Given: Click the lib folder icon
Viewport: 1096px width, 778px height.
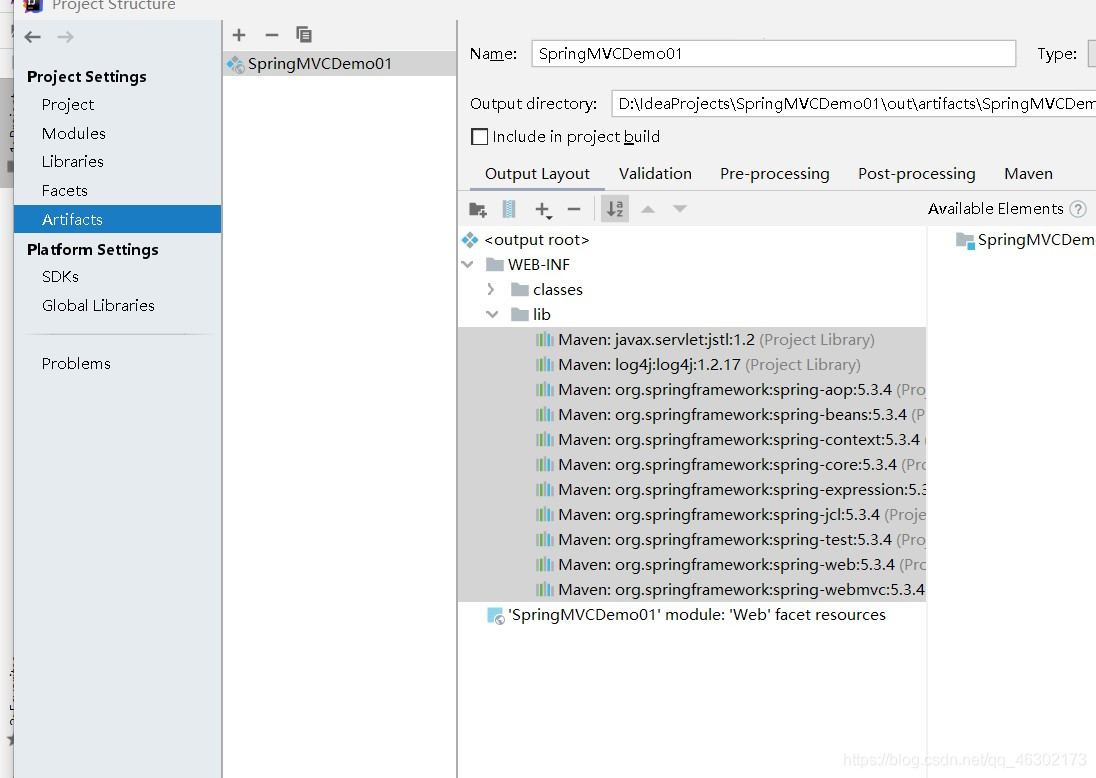Looking at the screenshot, I should click(x=519, y=315).
